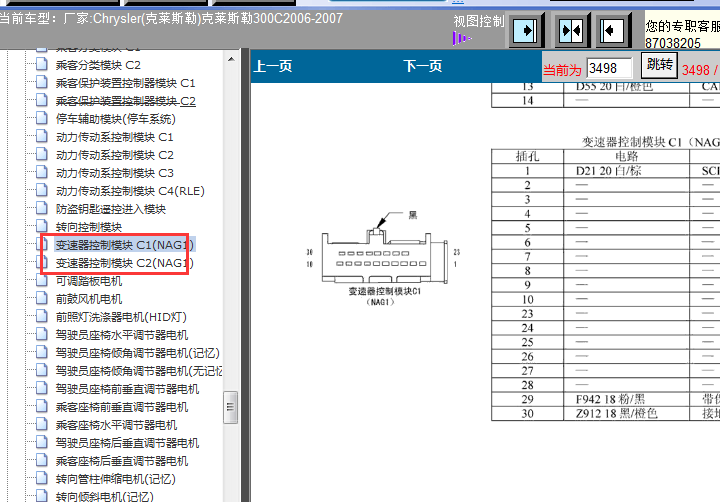Image resolution: width=720 pixels, height=502 pixels.
Task: Click the tree panel scrollbar thumb
Action: (x=231, y=407)
